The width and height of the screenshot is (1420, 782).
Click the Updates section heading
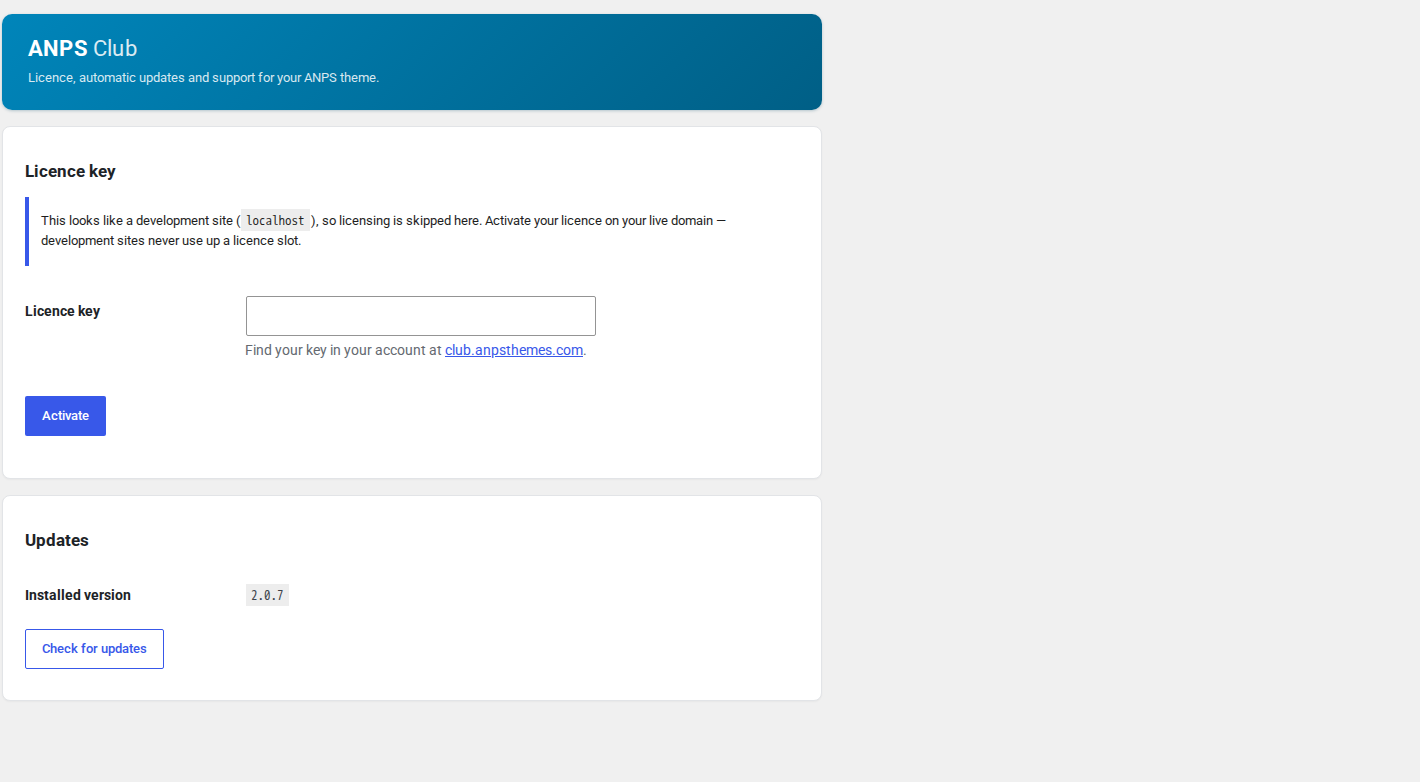(57, 540)
